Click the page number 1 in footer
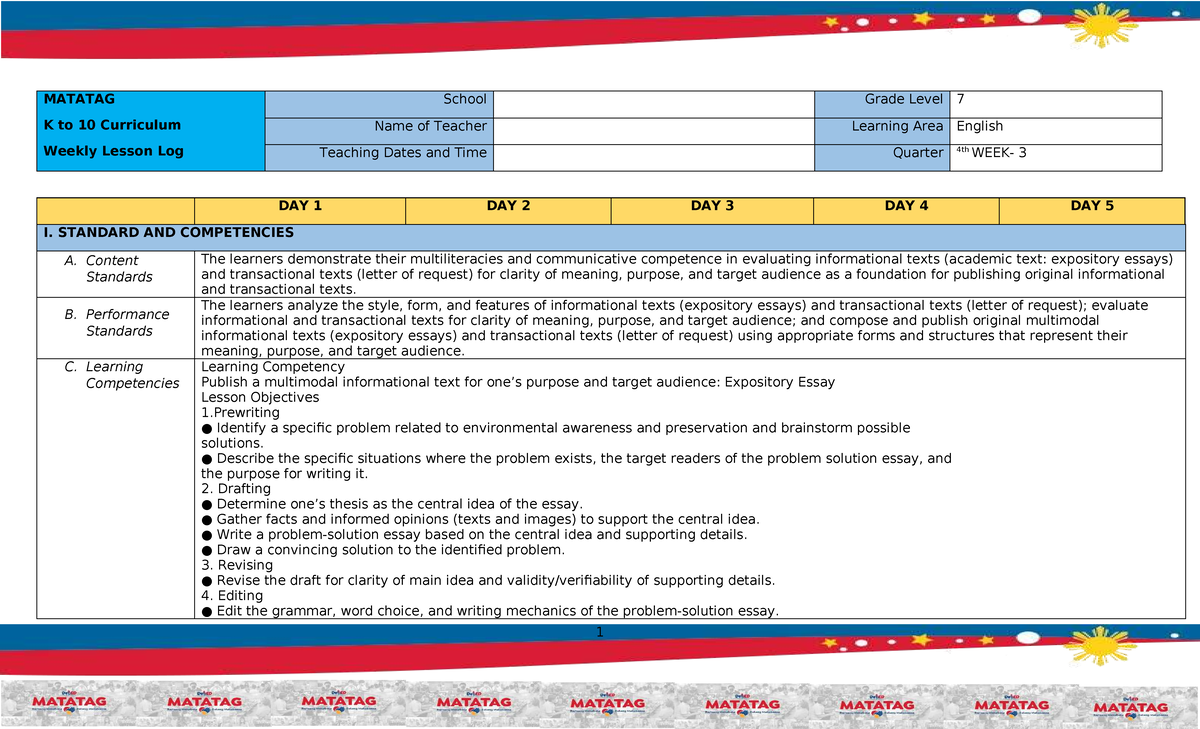 [x=600, y=632]
